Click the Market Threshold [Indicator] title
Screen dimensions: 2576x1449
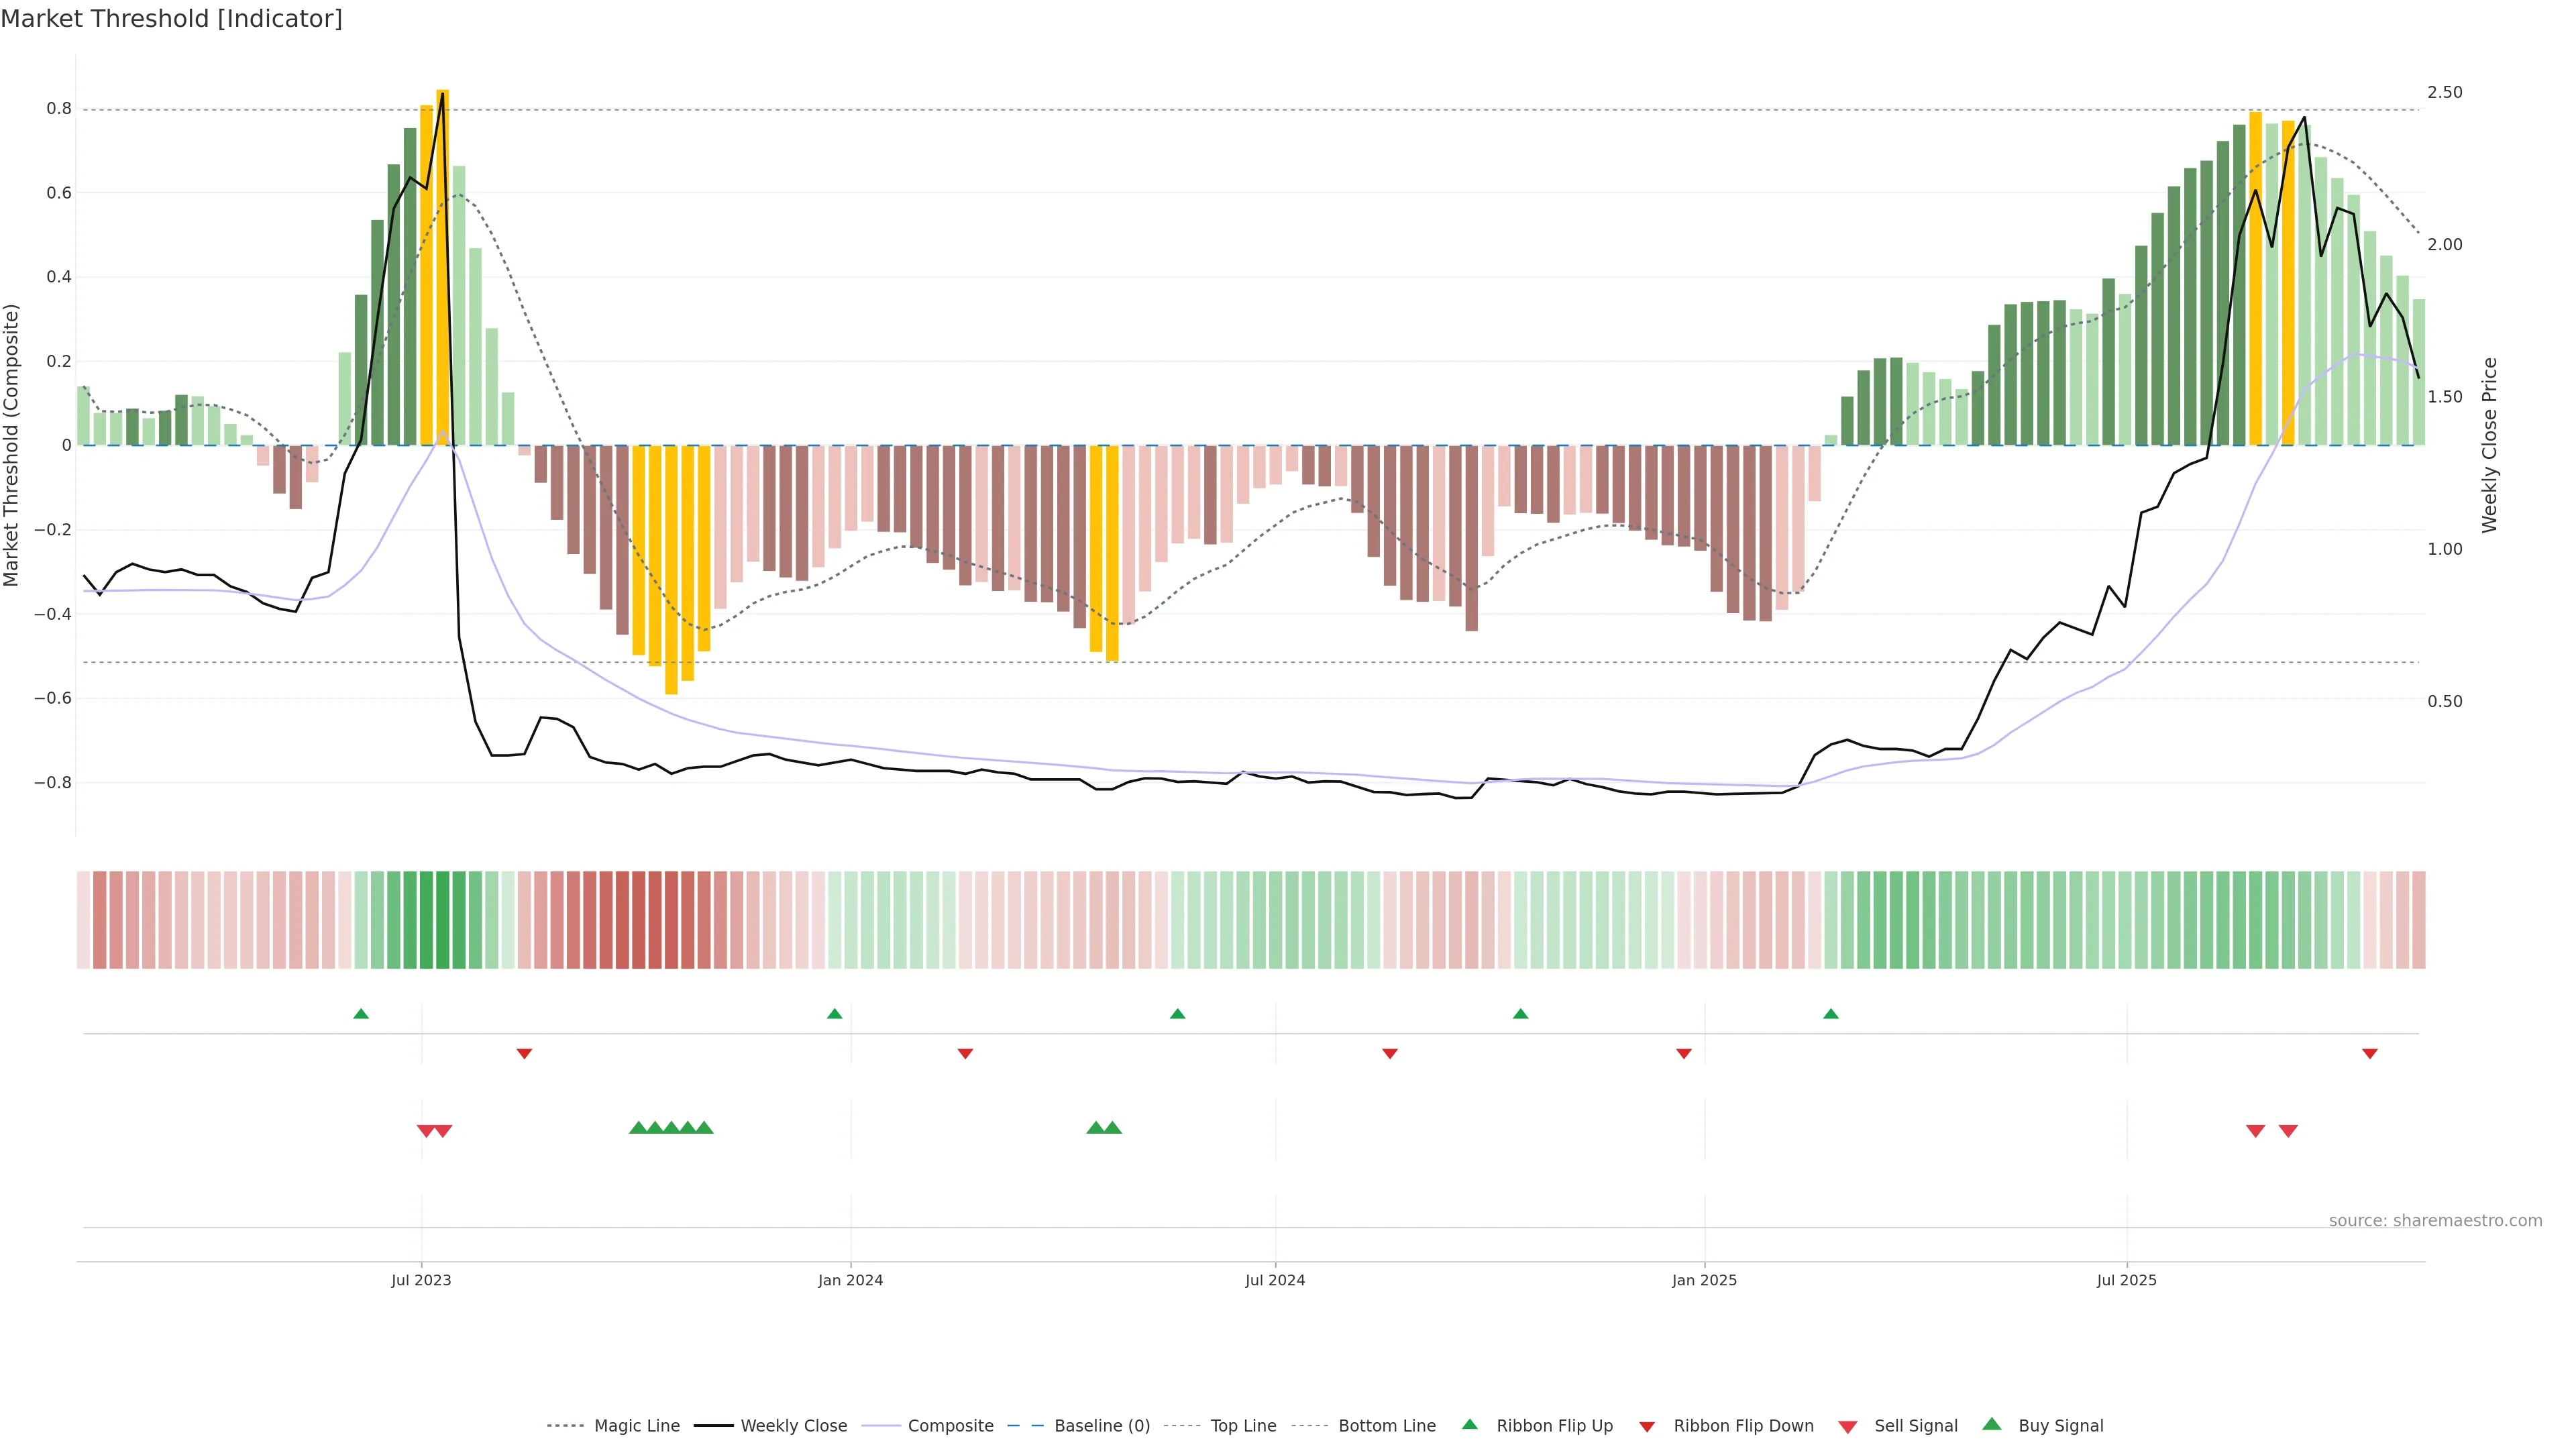click(171, 19)
